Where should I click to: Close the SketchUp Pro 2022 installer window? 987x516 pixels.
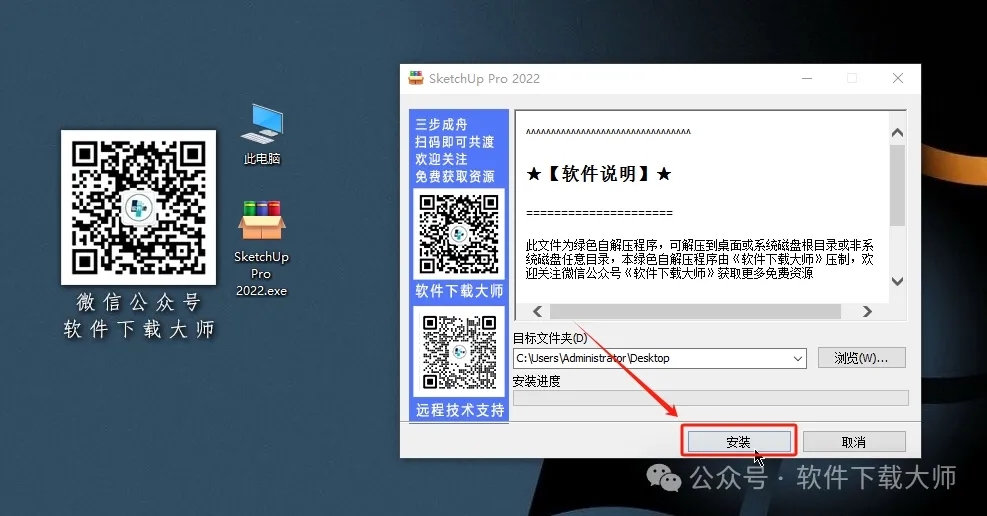coord(898,78)
